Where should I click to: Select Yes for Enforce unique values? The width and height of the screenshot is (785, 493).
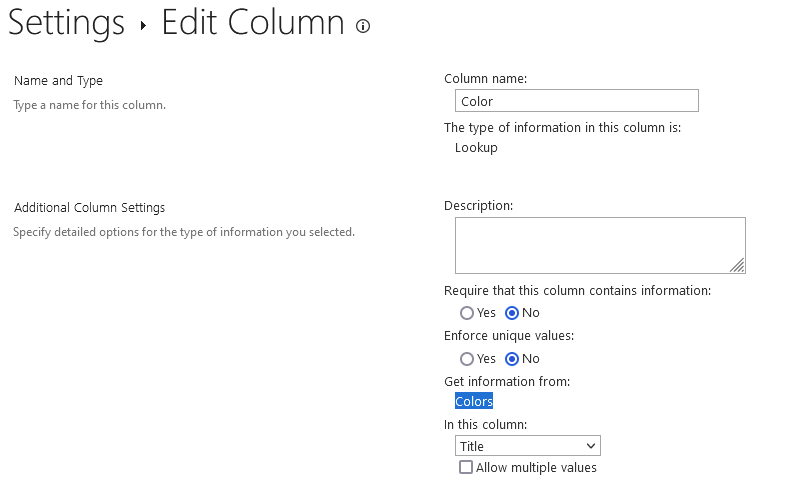click(x=467, y=359)
